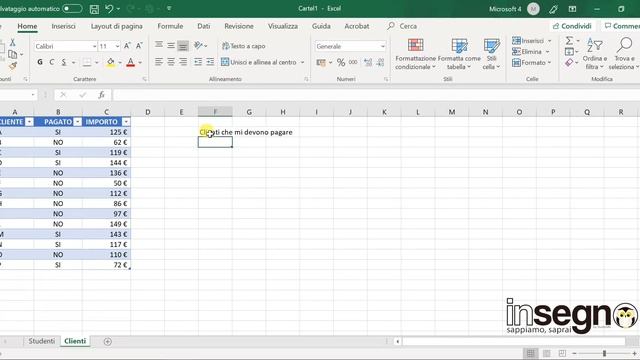Add a new sheet with plus icon
This screenshot has height=360, width=640.
click(107, 342)
